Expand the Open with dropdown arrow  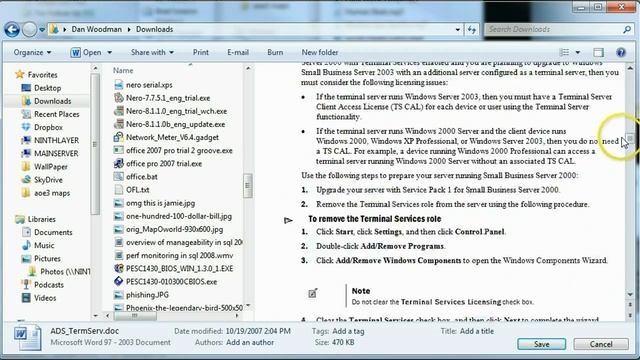pos(109,53)
